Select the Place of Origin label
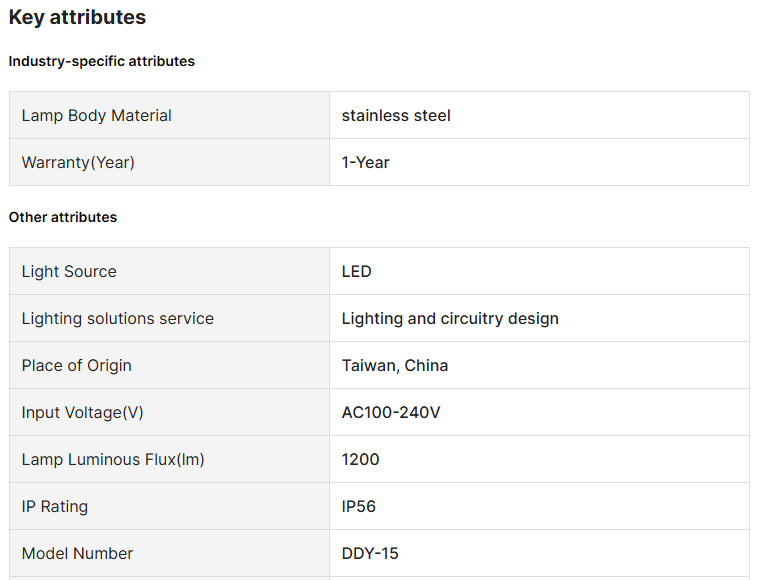Screen dimensions: 759x580 [77, 366]
